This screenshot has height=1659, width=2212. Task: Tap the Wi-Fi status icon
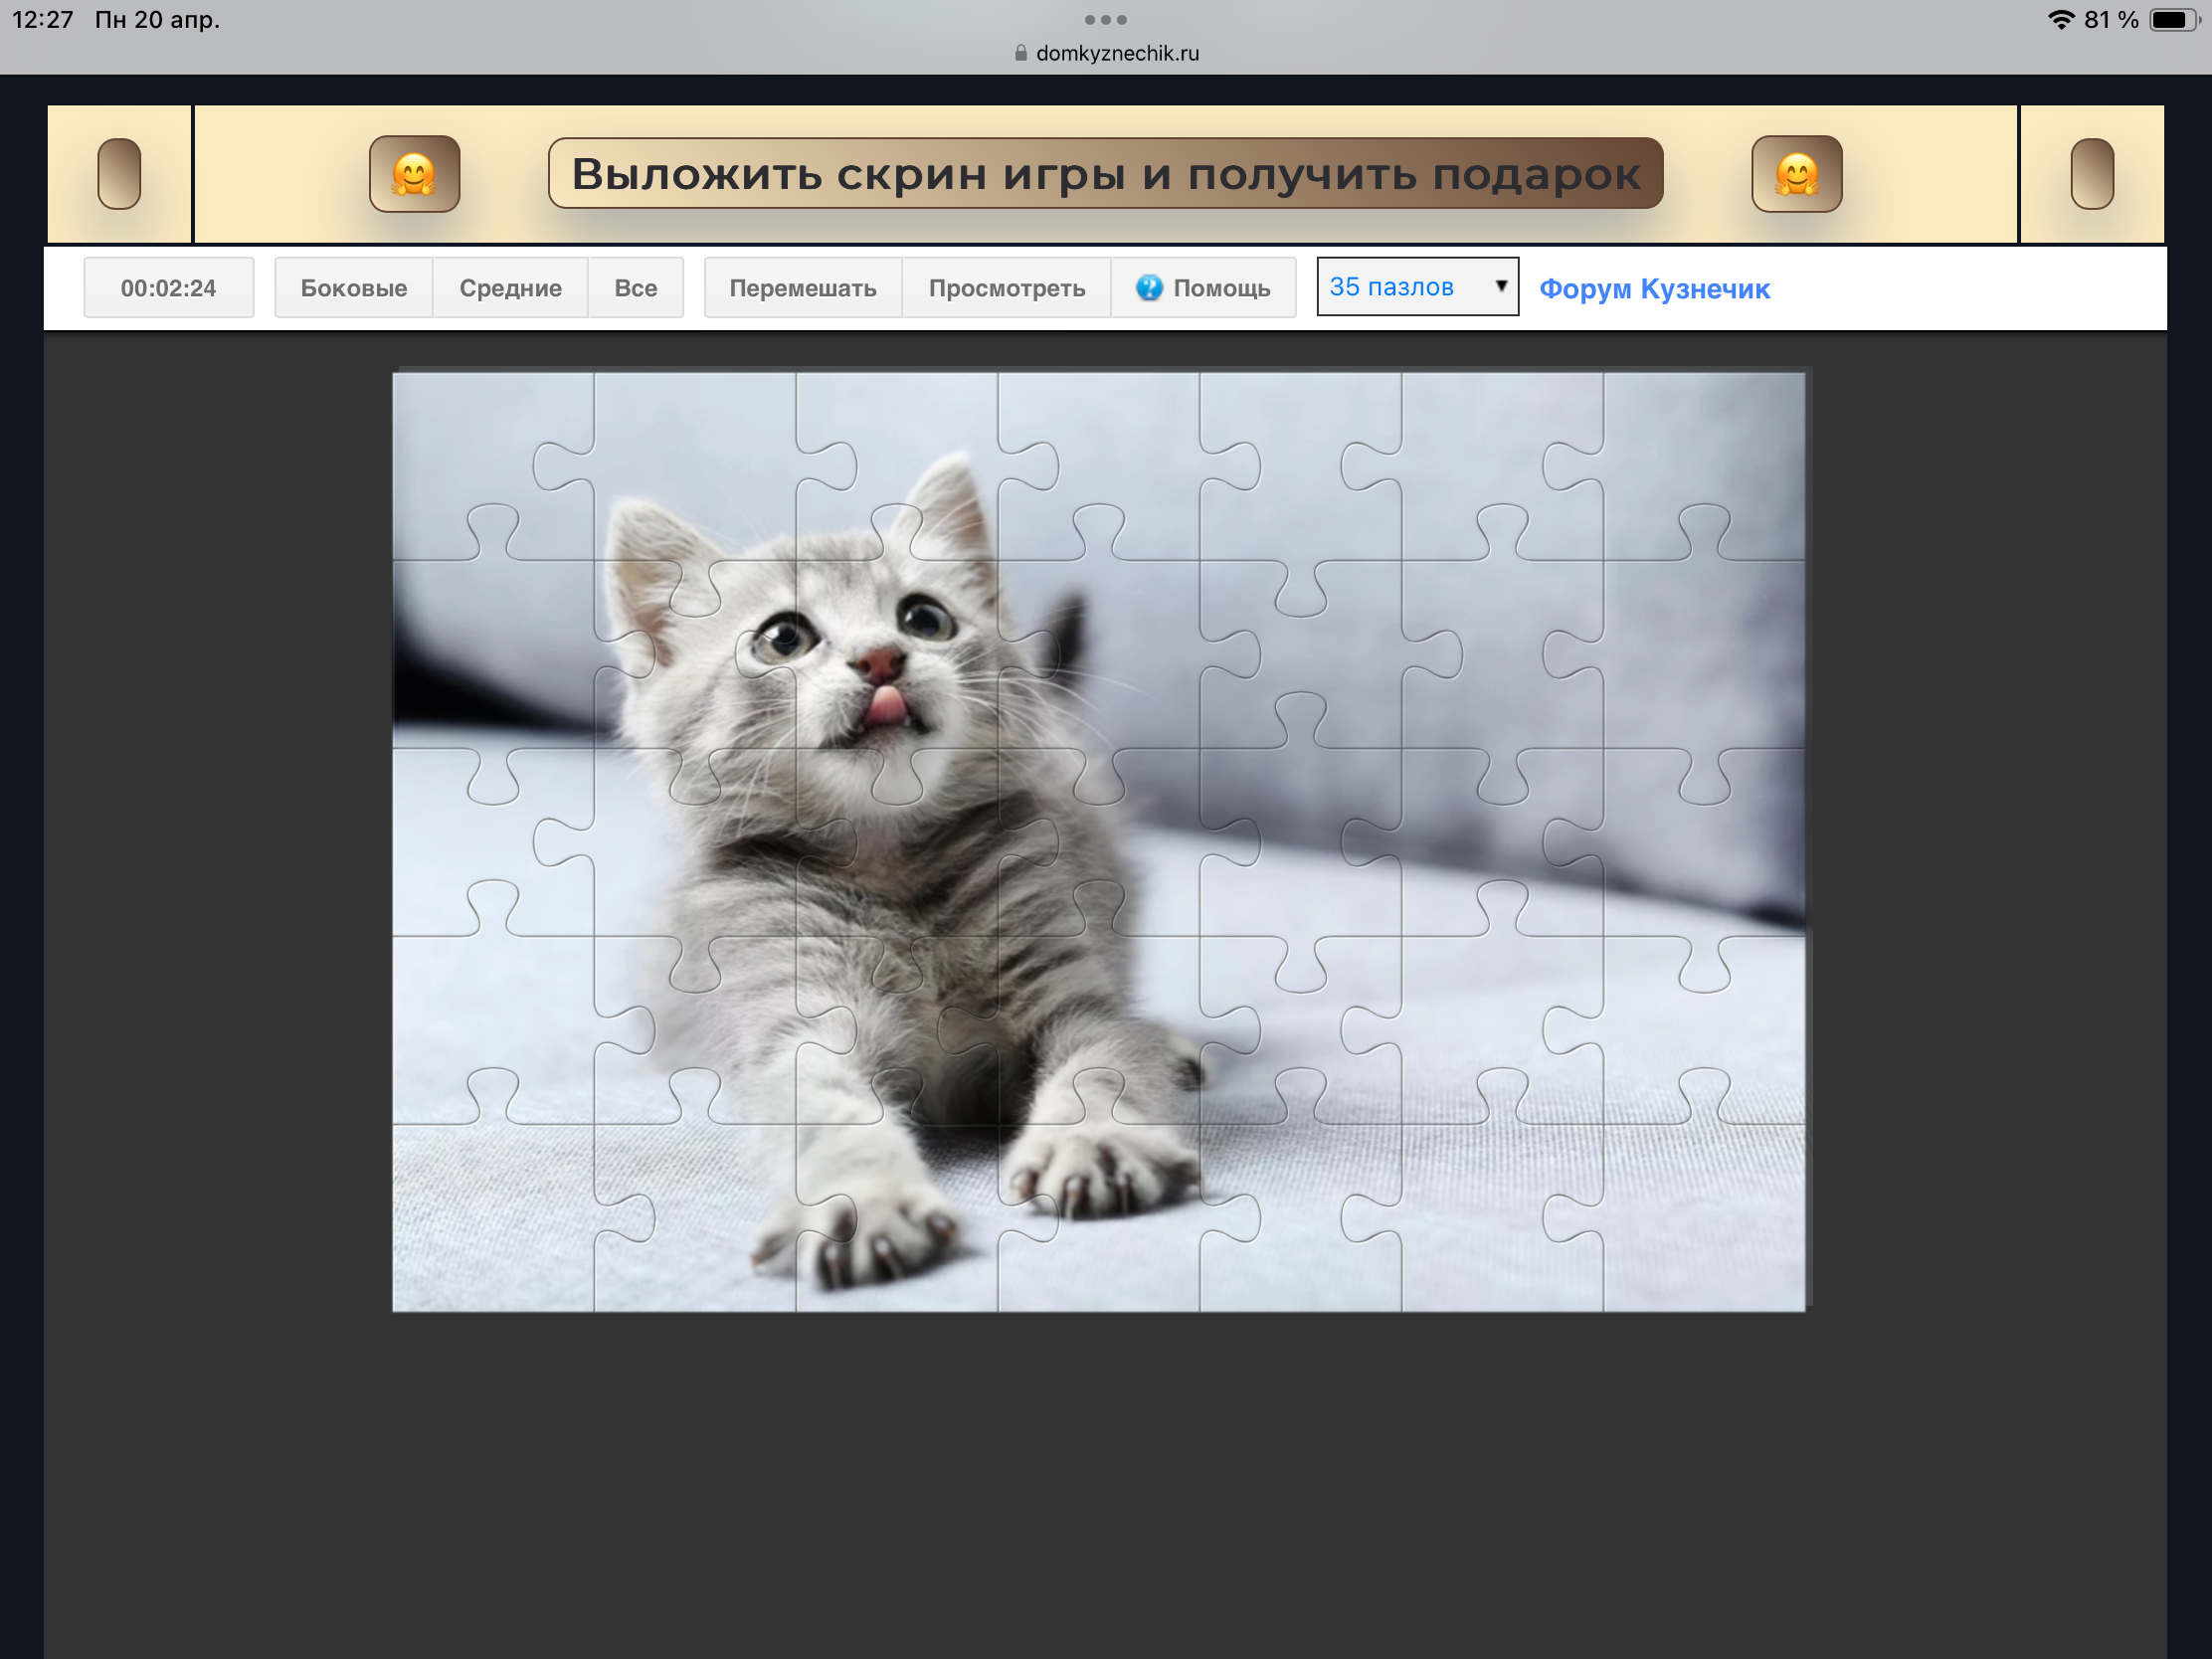tap(2060, 20)
